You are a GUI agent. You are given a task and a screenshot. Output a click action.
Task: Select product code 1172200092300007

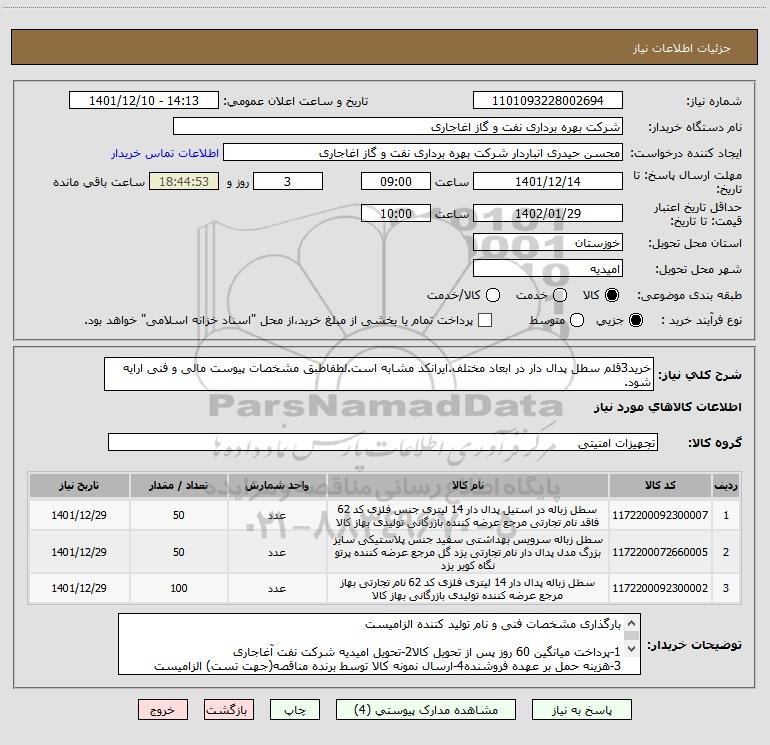(660, 515)
